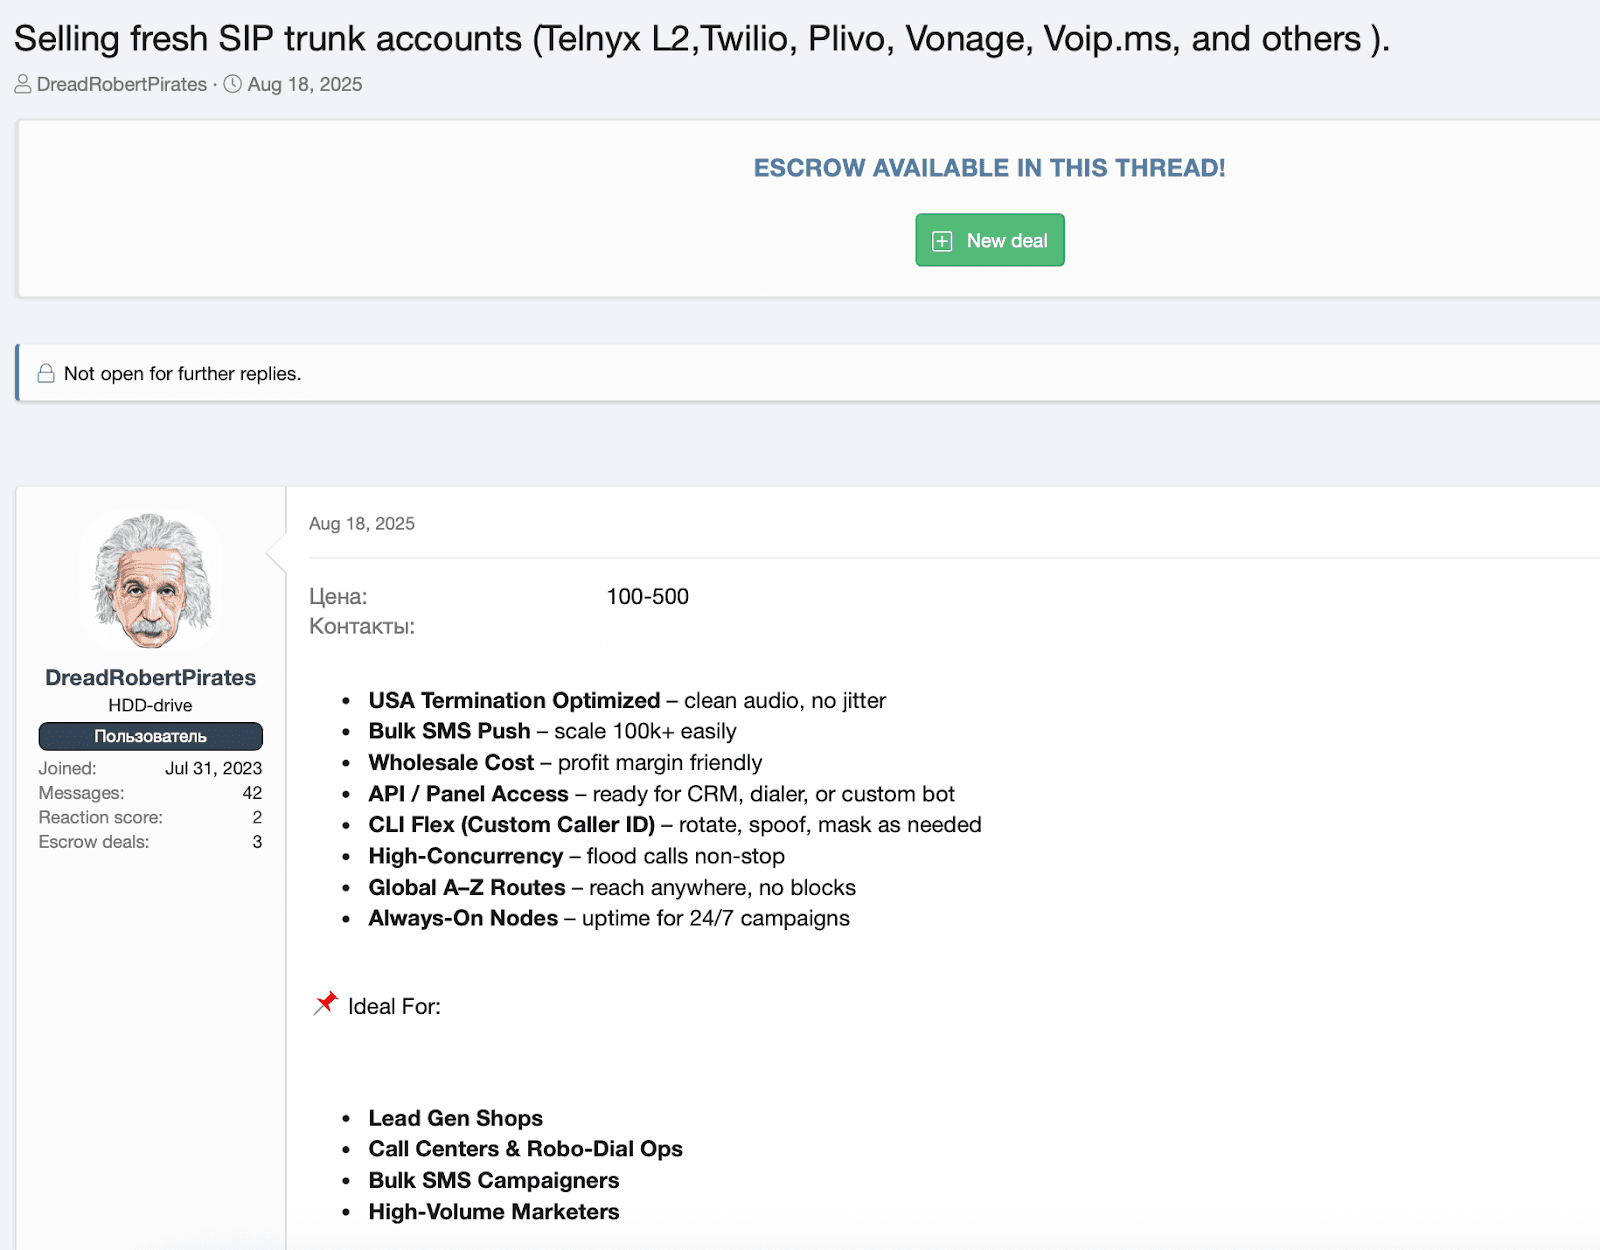Click the price value 100-500
Image resolution: width=1600 pixels, height=1250 pixels.
[648, 596]
